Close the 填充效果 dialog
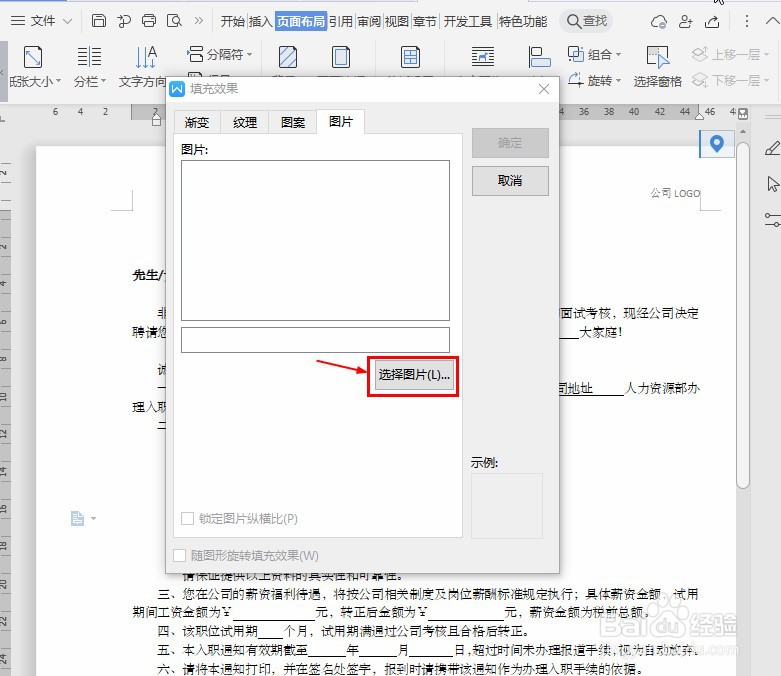The width and height of the screenshot is (781, 676). [544, 89]
